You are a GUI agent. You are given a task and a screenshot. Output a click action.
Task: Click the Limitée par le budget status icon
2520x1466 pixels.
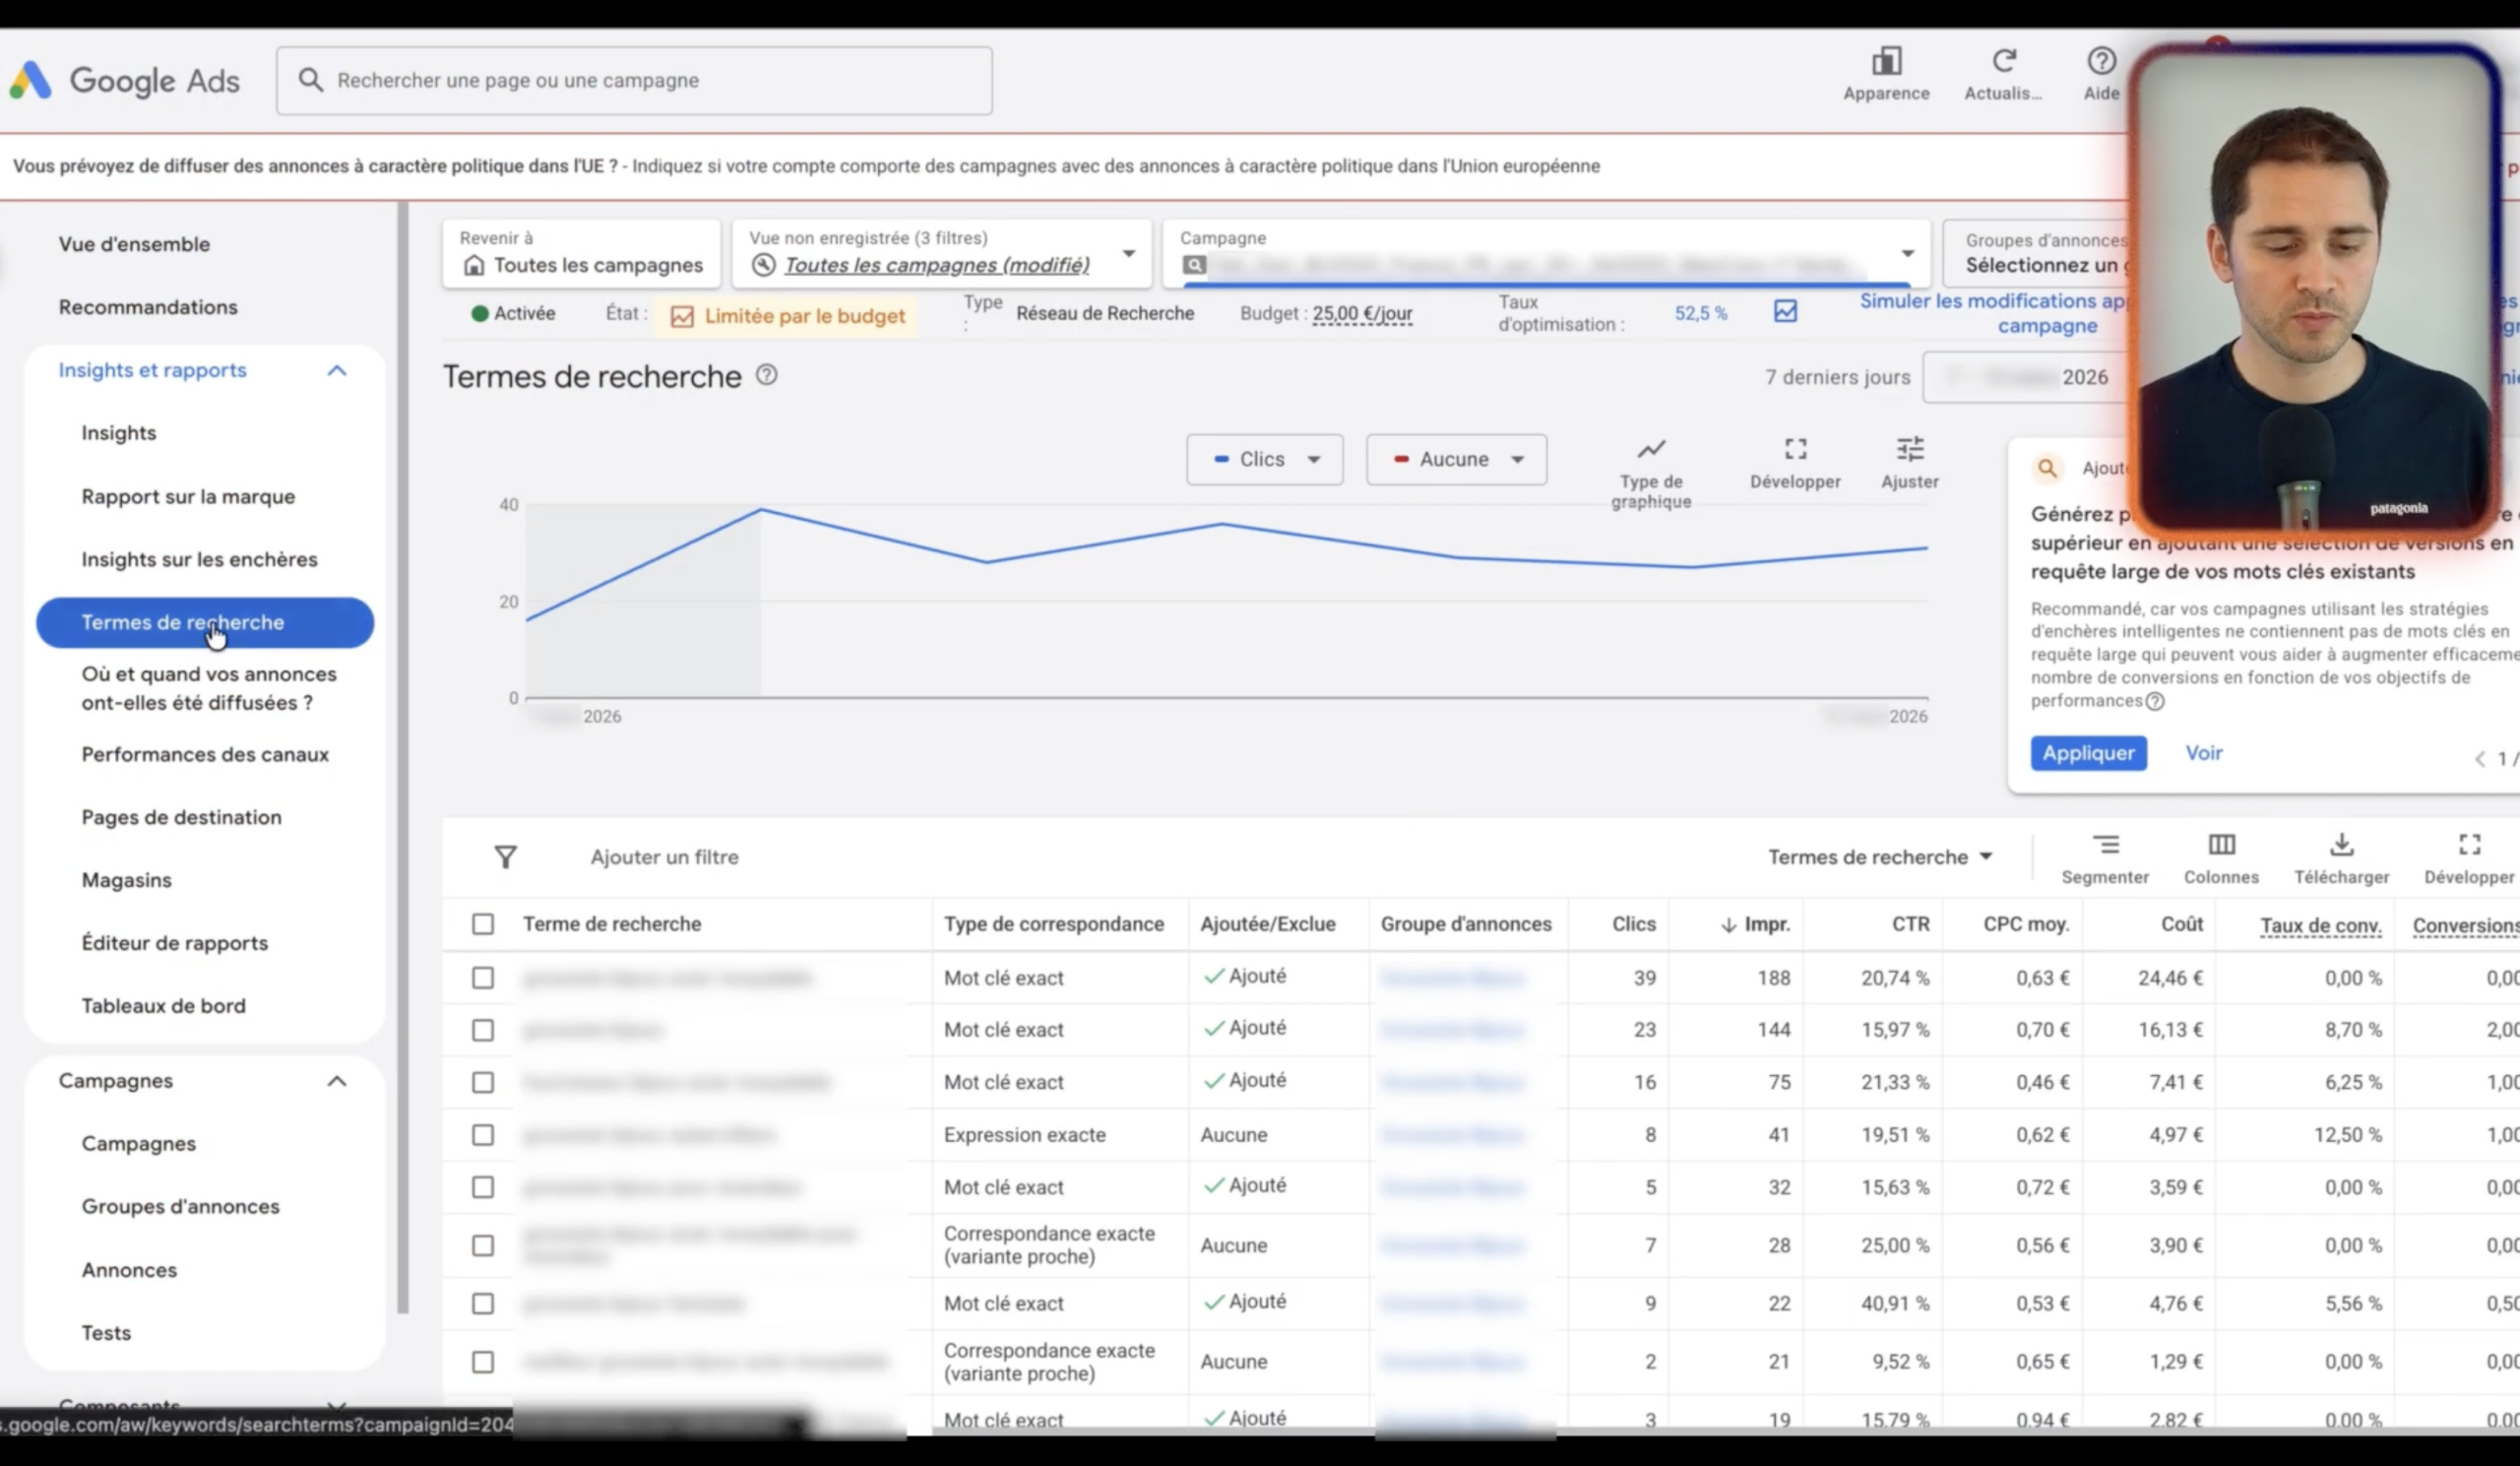[682, 316]
